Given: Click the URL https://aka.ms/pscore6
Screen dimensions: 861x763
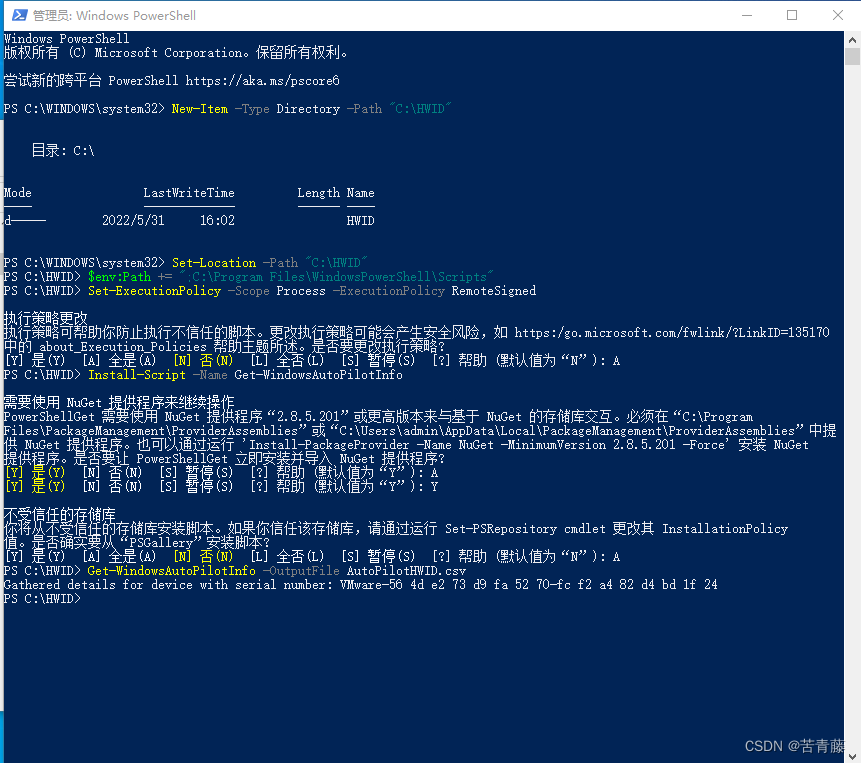Looking at the screenshot, I should pos(262,81).
